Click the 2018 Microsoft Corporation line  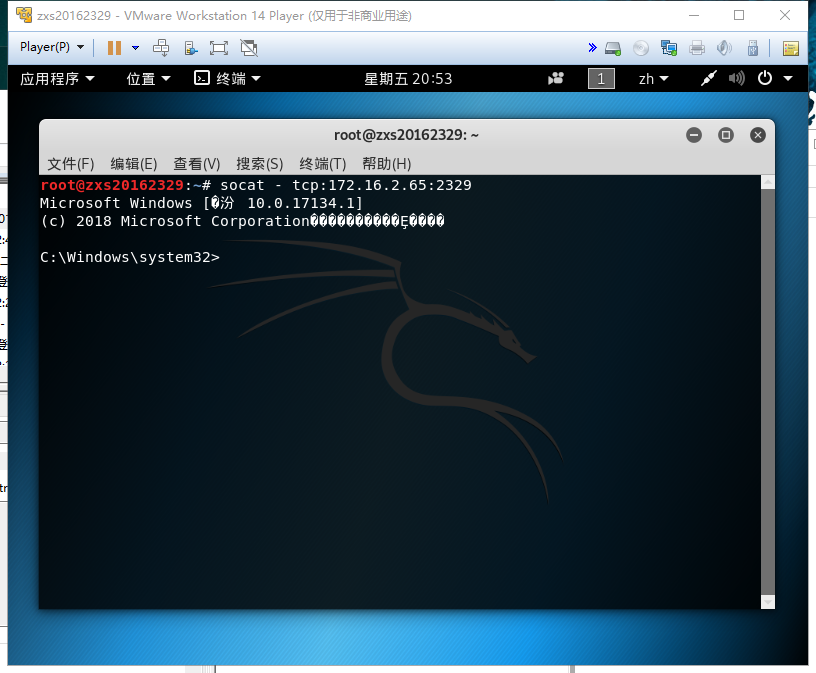(x=242, y=221)
